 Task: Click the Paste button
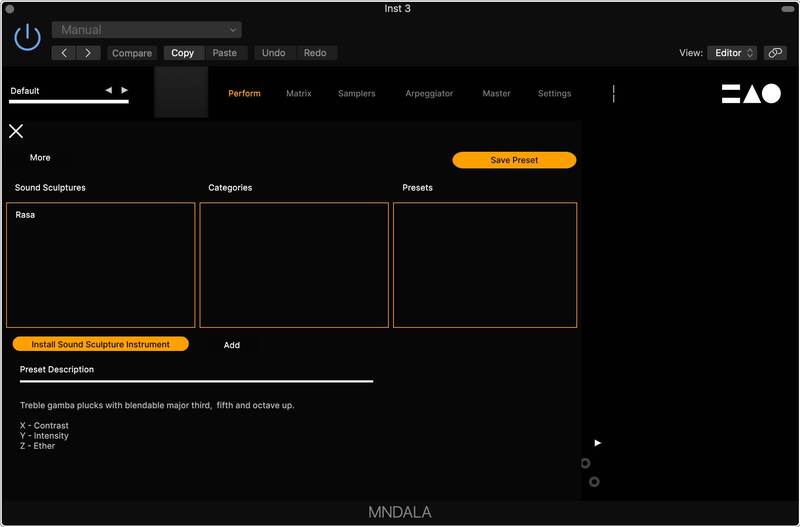(x=224, y=53)
